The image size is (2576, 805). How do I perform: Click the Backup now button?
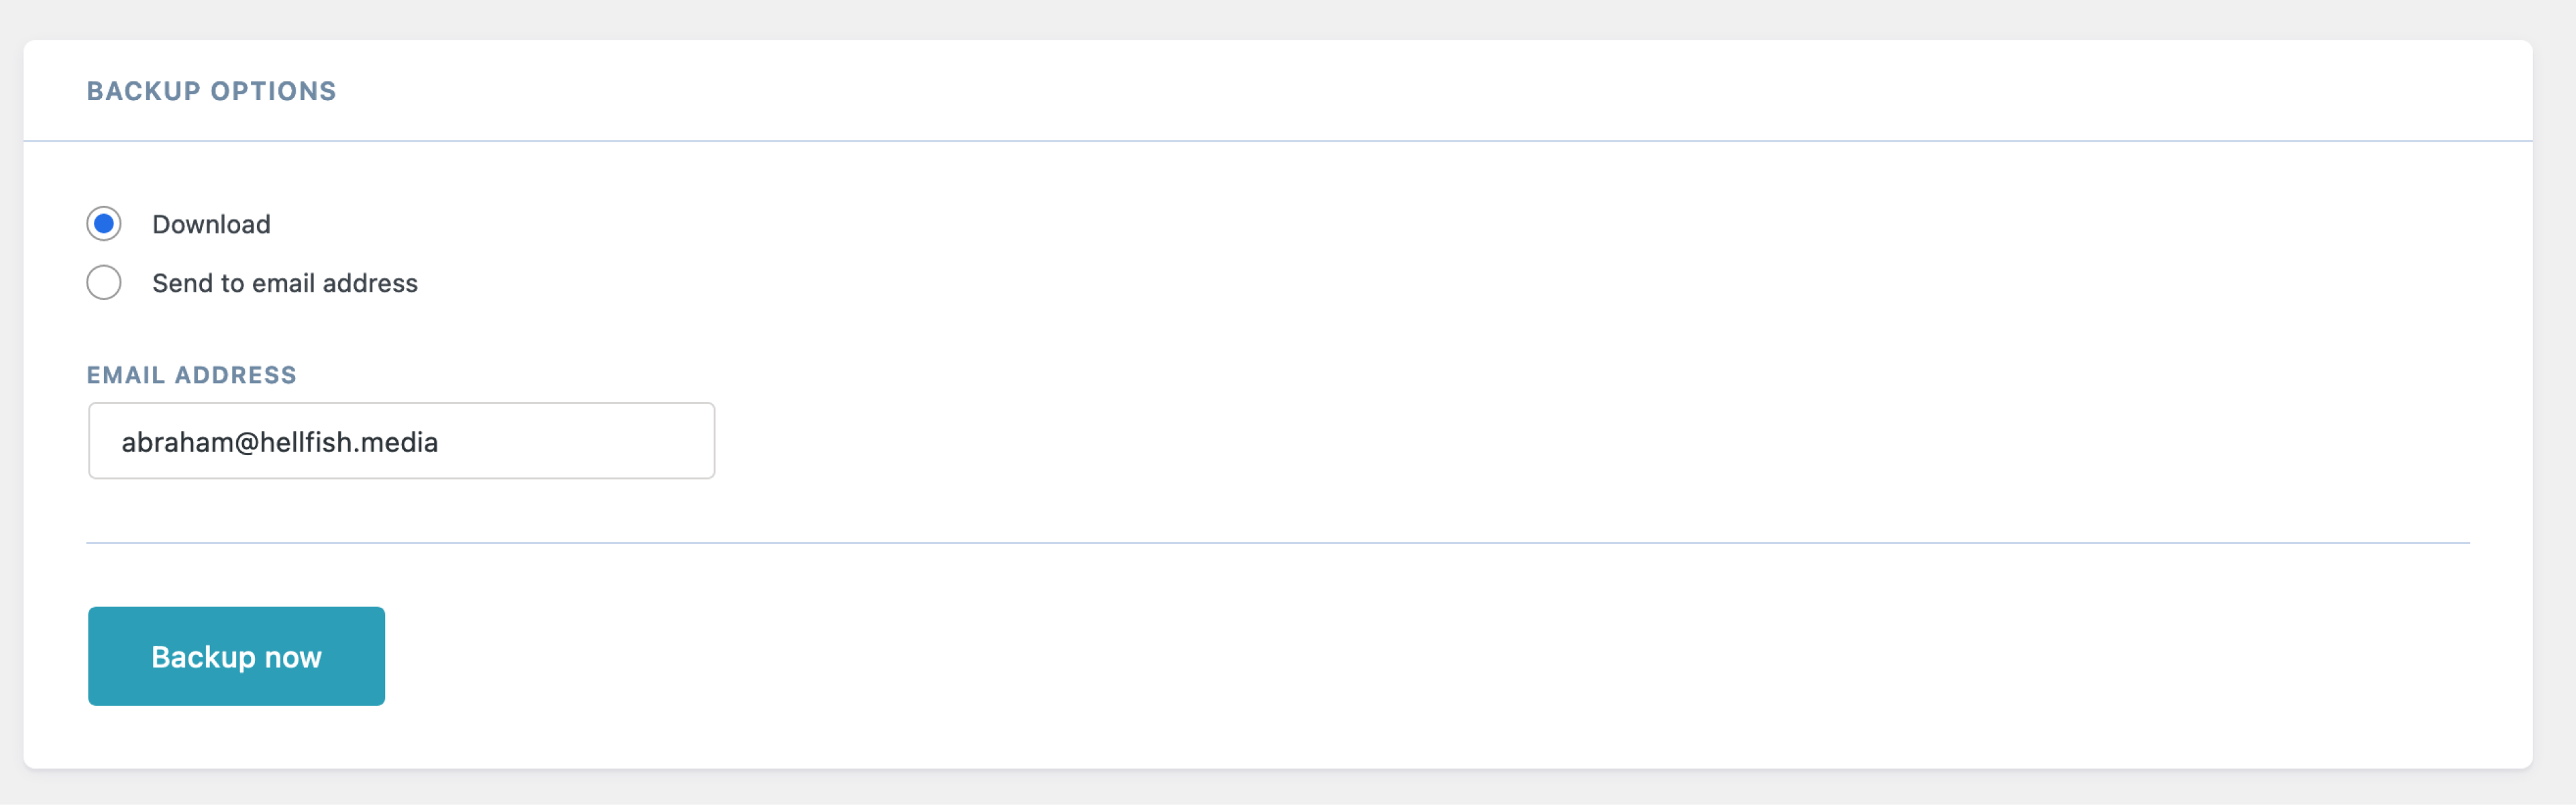click(236, 656)
